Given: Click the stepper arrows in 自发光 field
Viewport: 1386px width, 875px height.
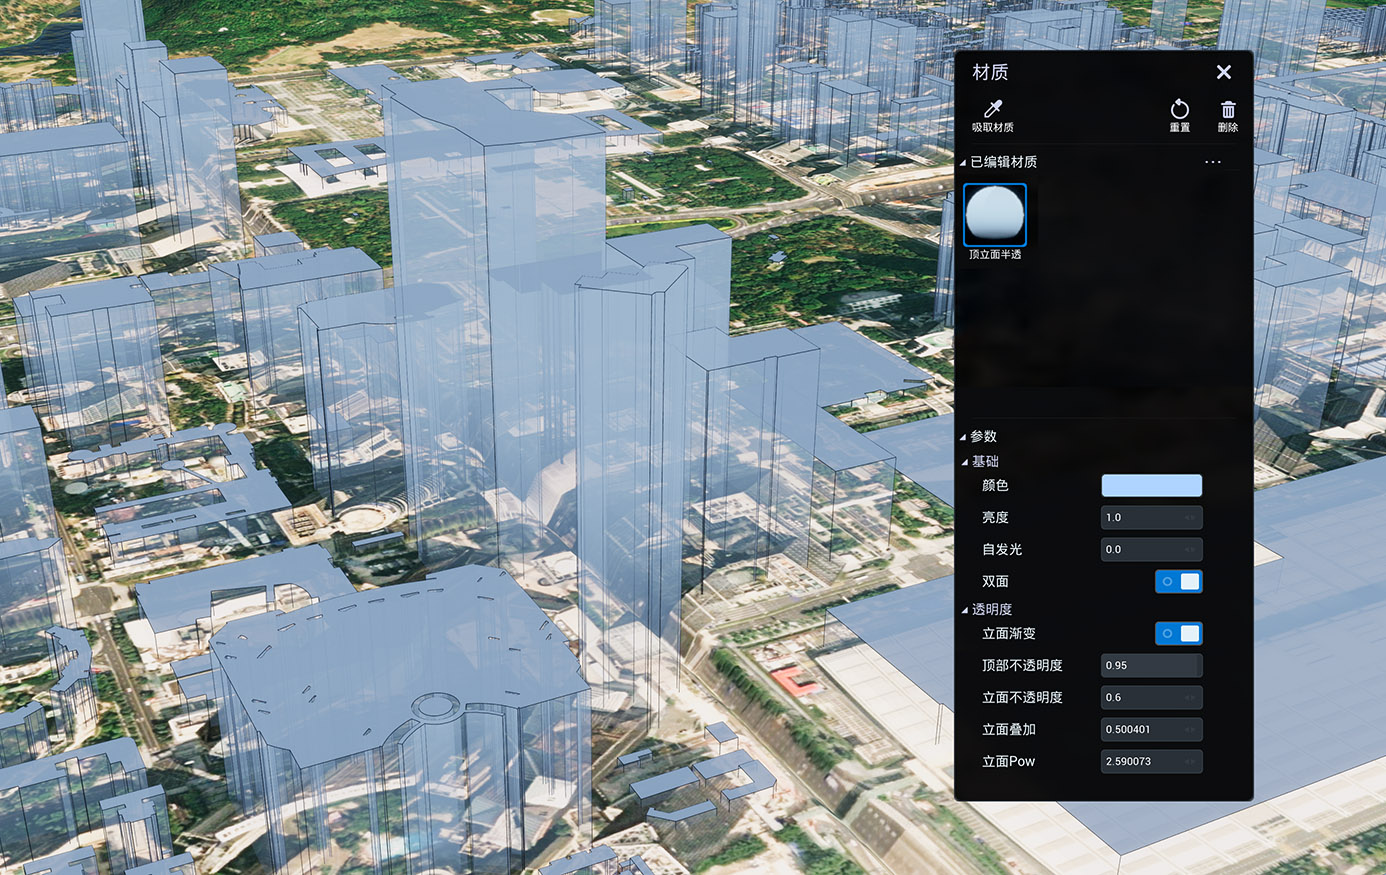Looking at the screenshot, I should (x=1189, y=550).
